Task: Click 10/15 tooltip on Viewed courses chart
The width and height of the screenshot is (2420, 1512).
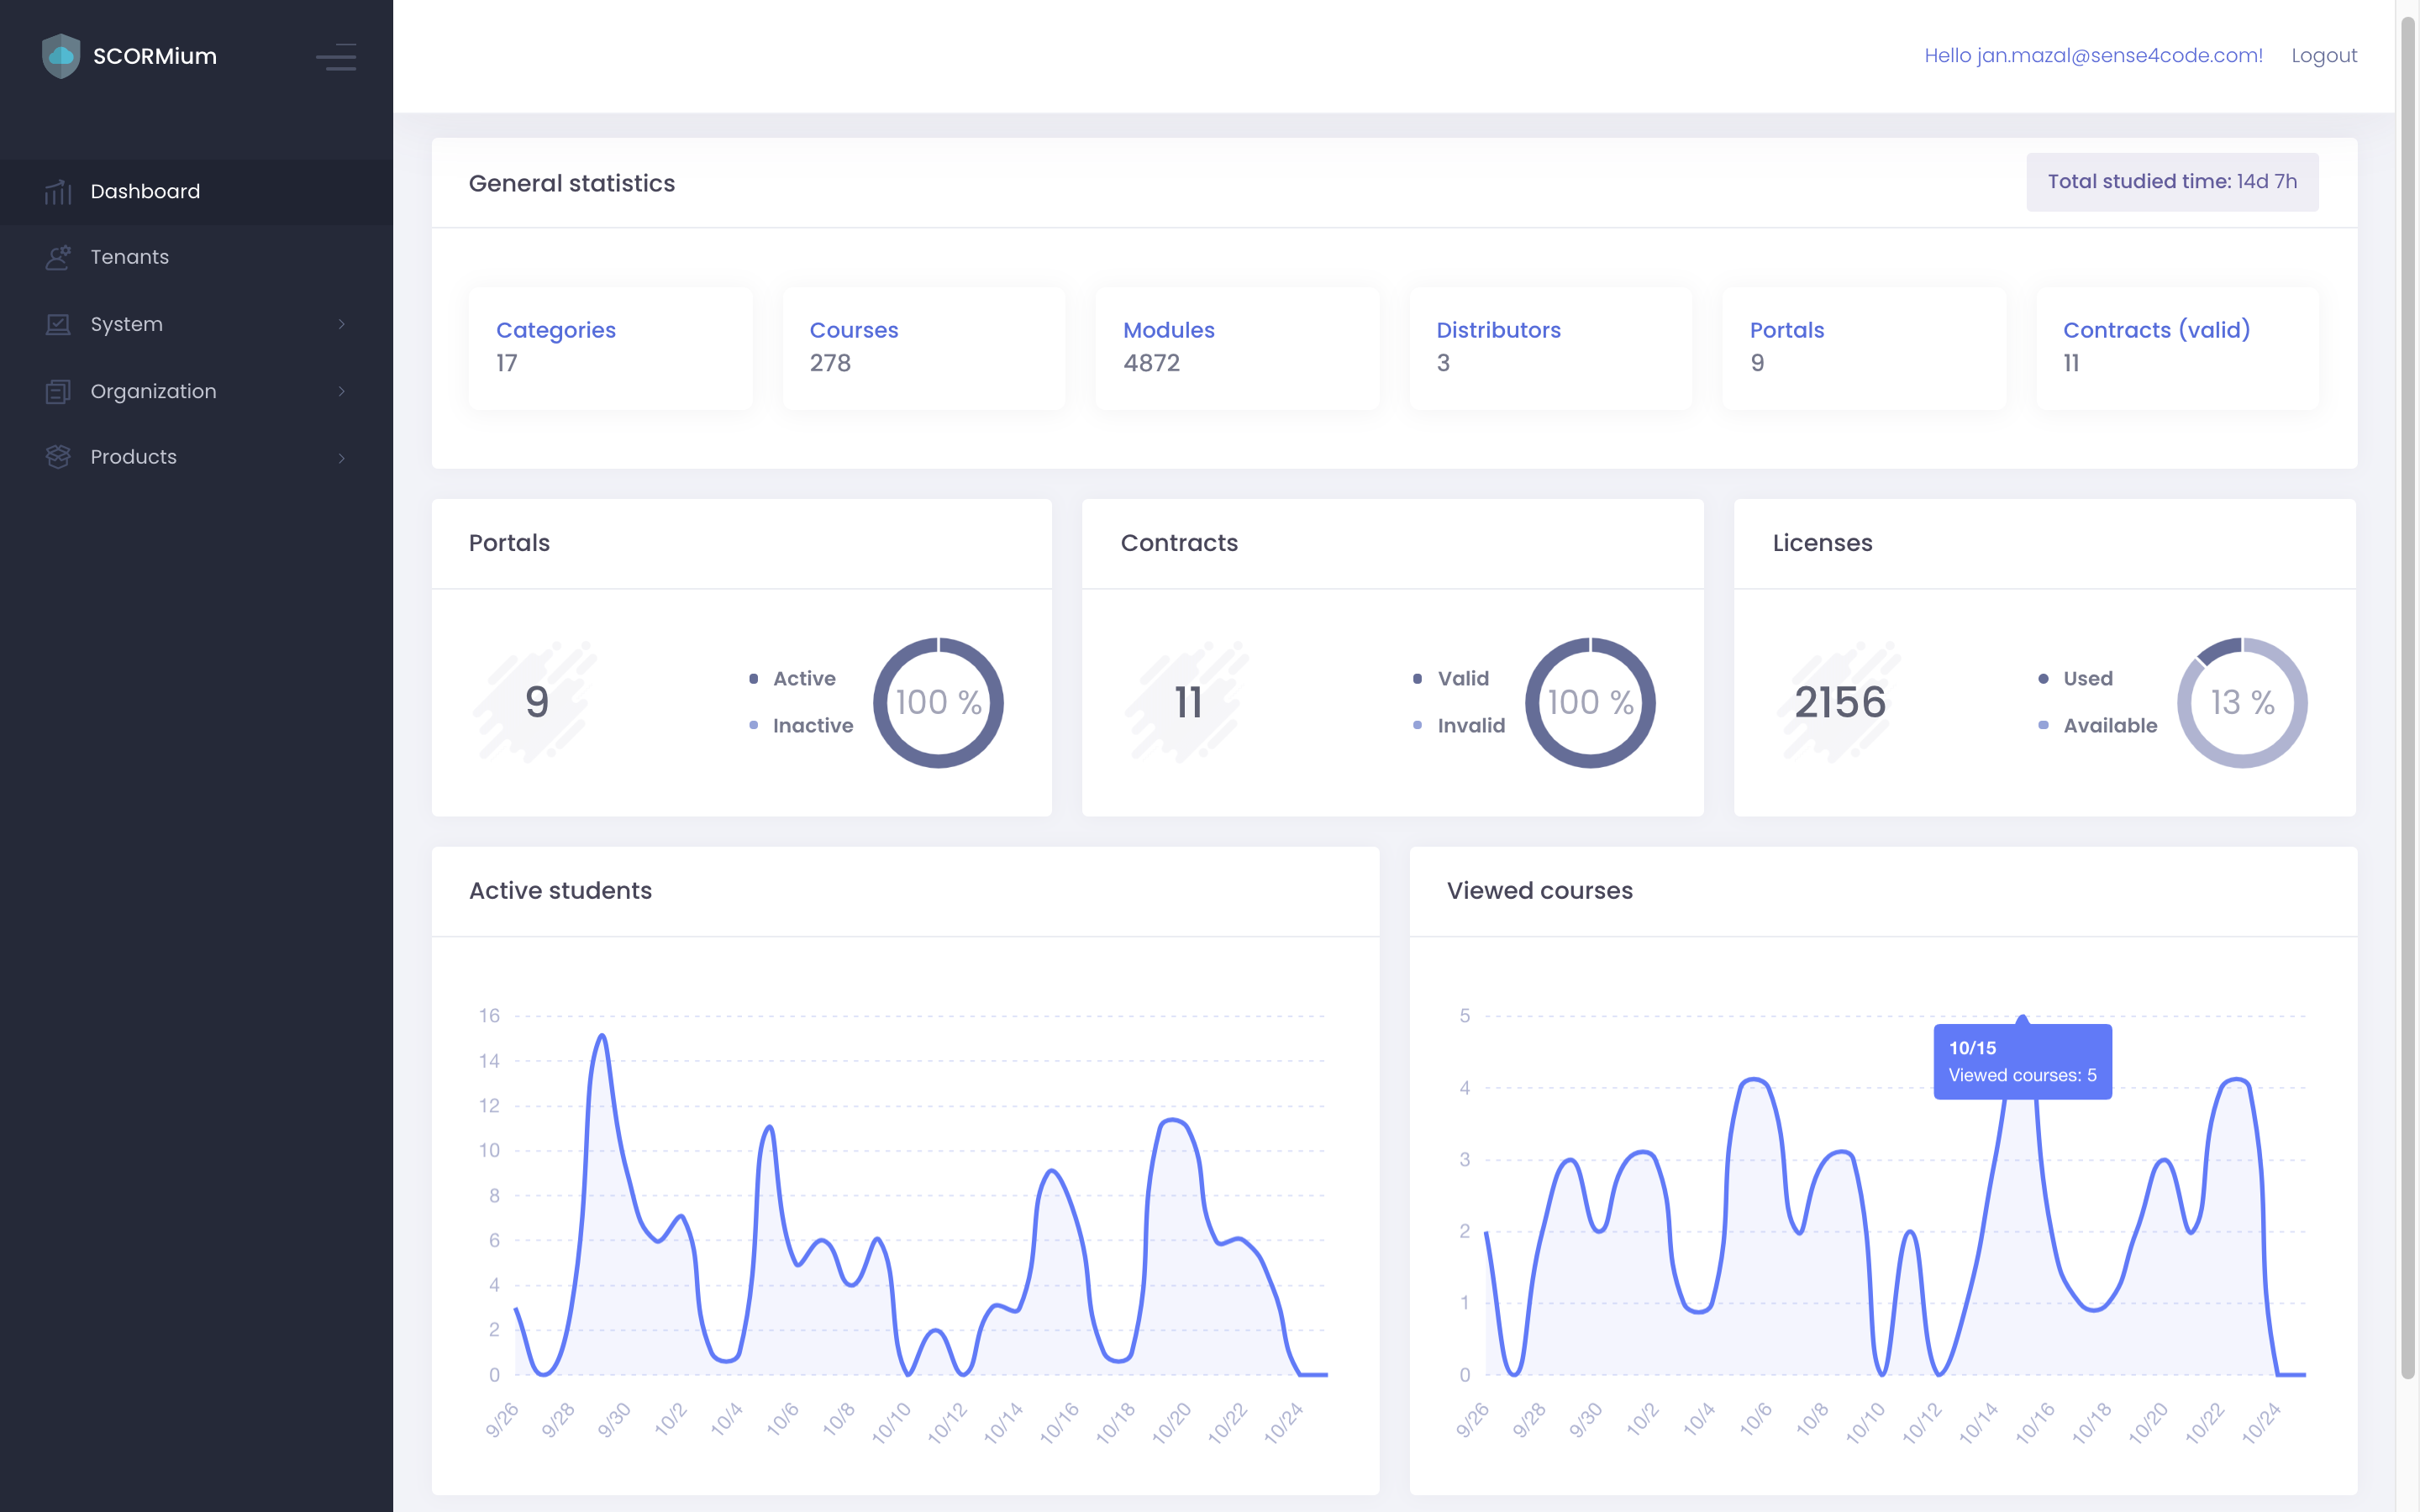Action: (x=2022, y=1062)
